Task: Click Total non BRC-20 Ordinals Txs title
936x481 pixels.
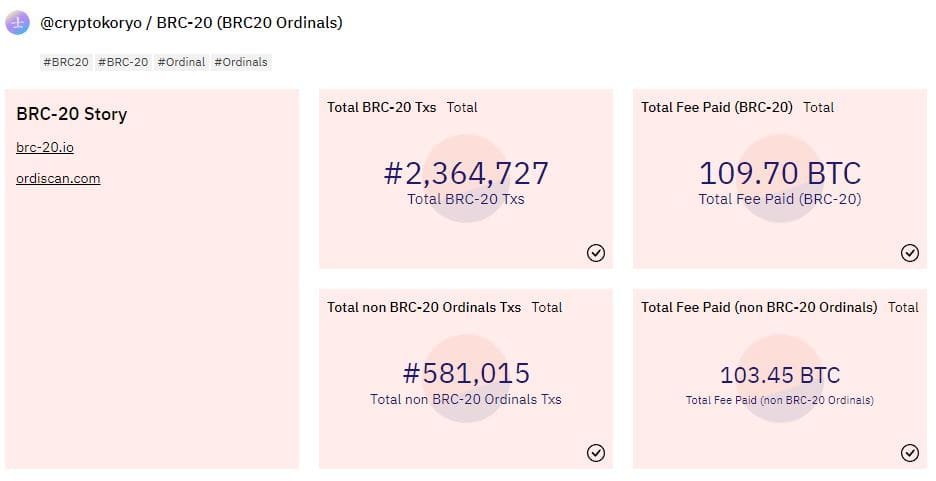Action: (x=424, y=307)
